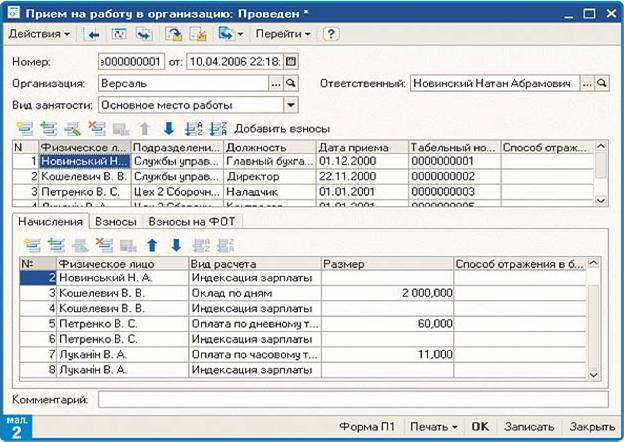Click the post document toolbar icon
Screen dimensions: 624x442
(x=174, y=34)
